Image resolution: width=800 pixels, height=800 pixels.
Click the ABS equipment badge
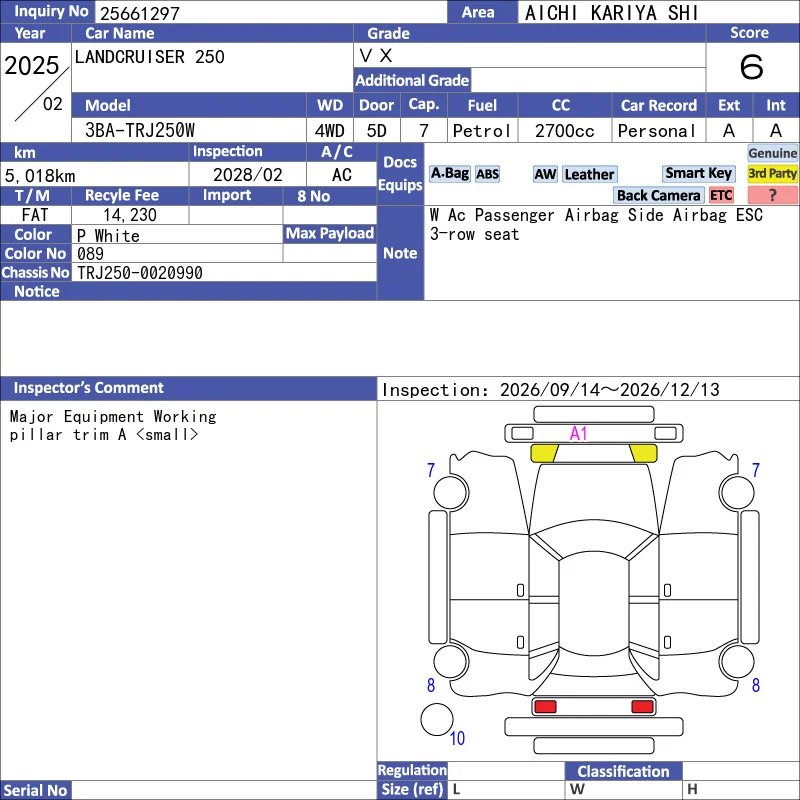[487, 174]
